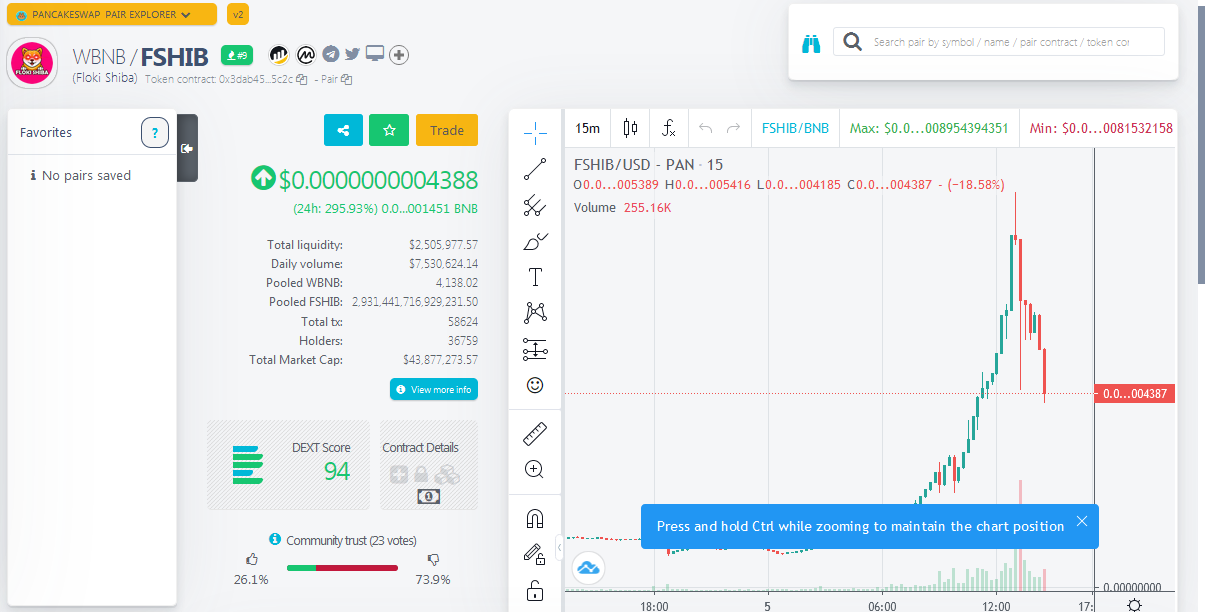1205x612 pixels.
Task: Click the Floki Shiba token logo
Action: click(x=33, y=63)
